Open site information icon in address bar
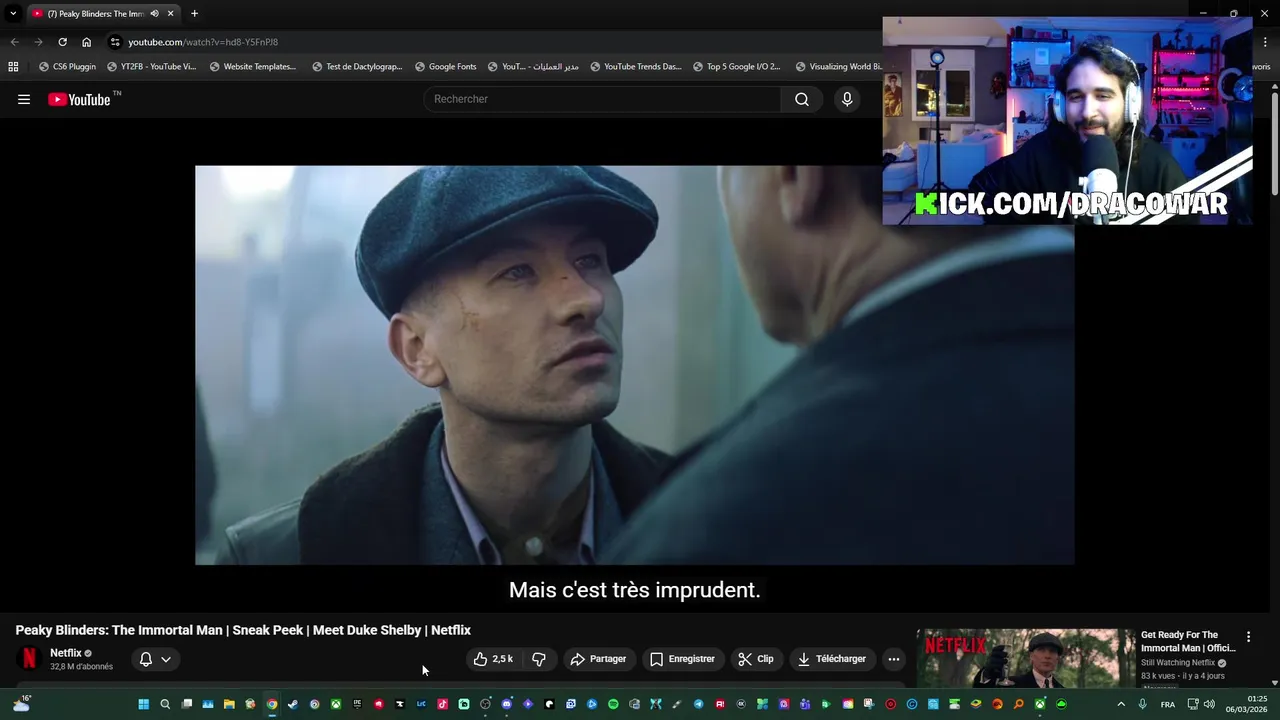Viewport: 1280px width, 720px height. click(115, 42)
